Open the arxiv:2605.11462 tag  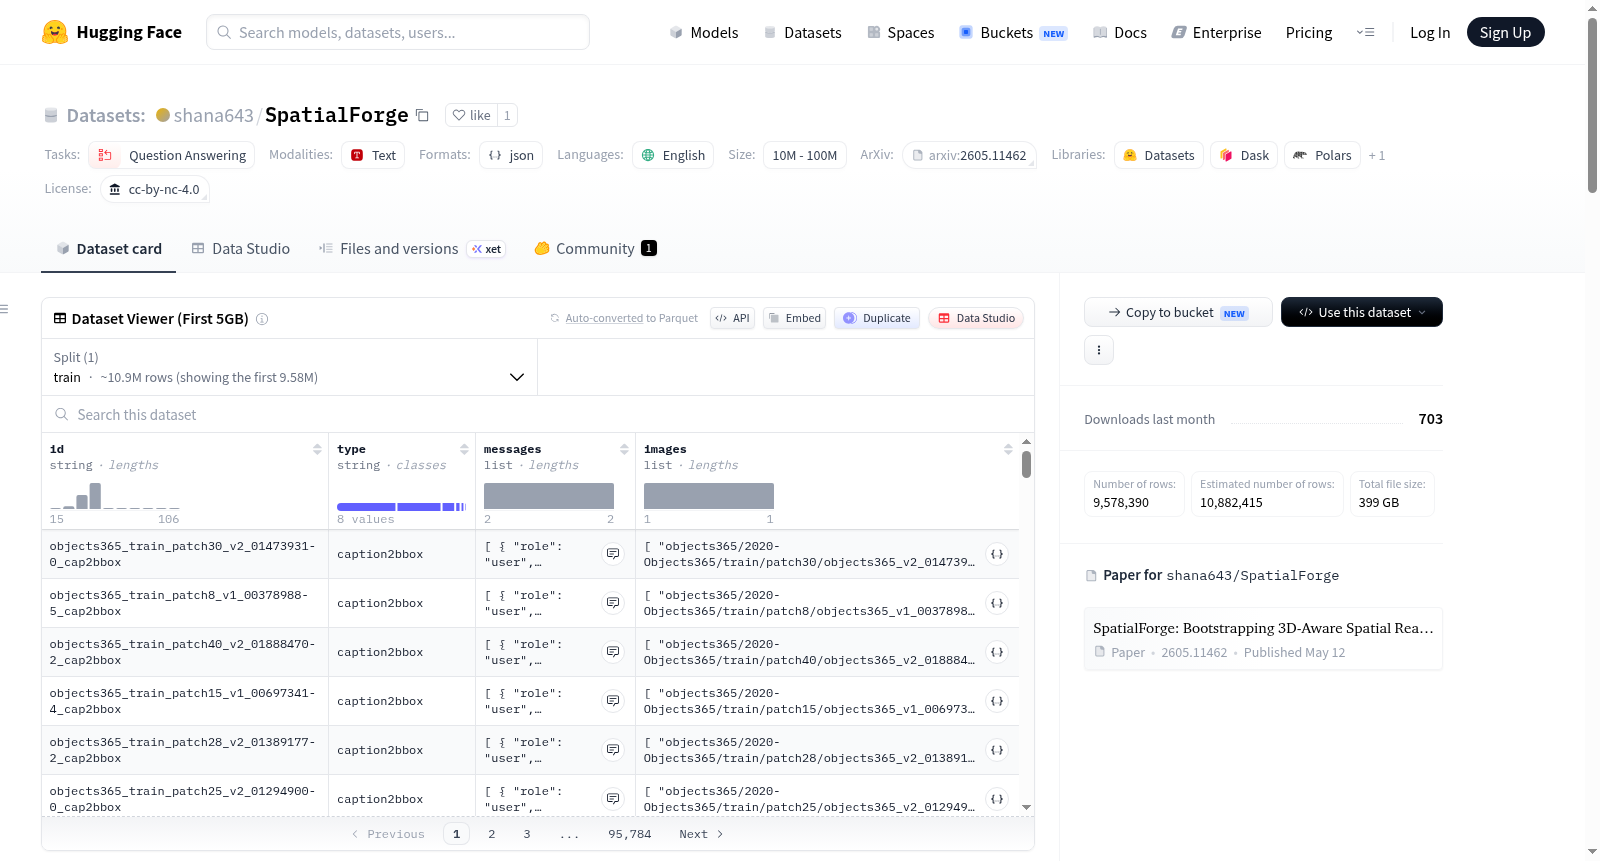(x=969, y=155)
